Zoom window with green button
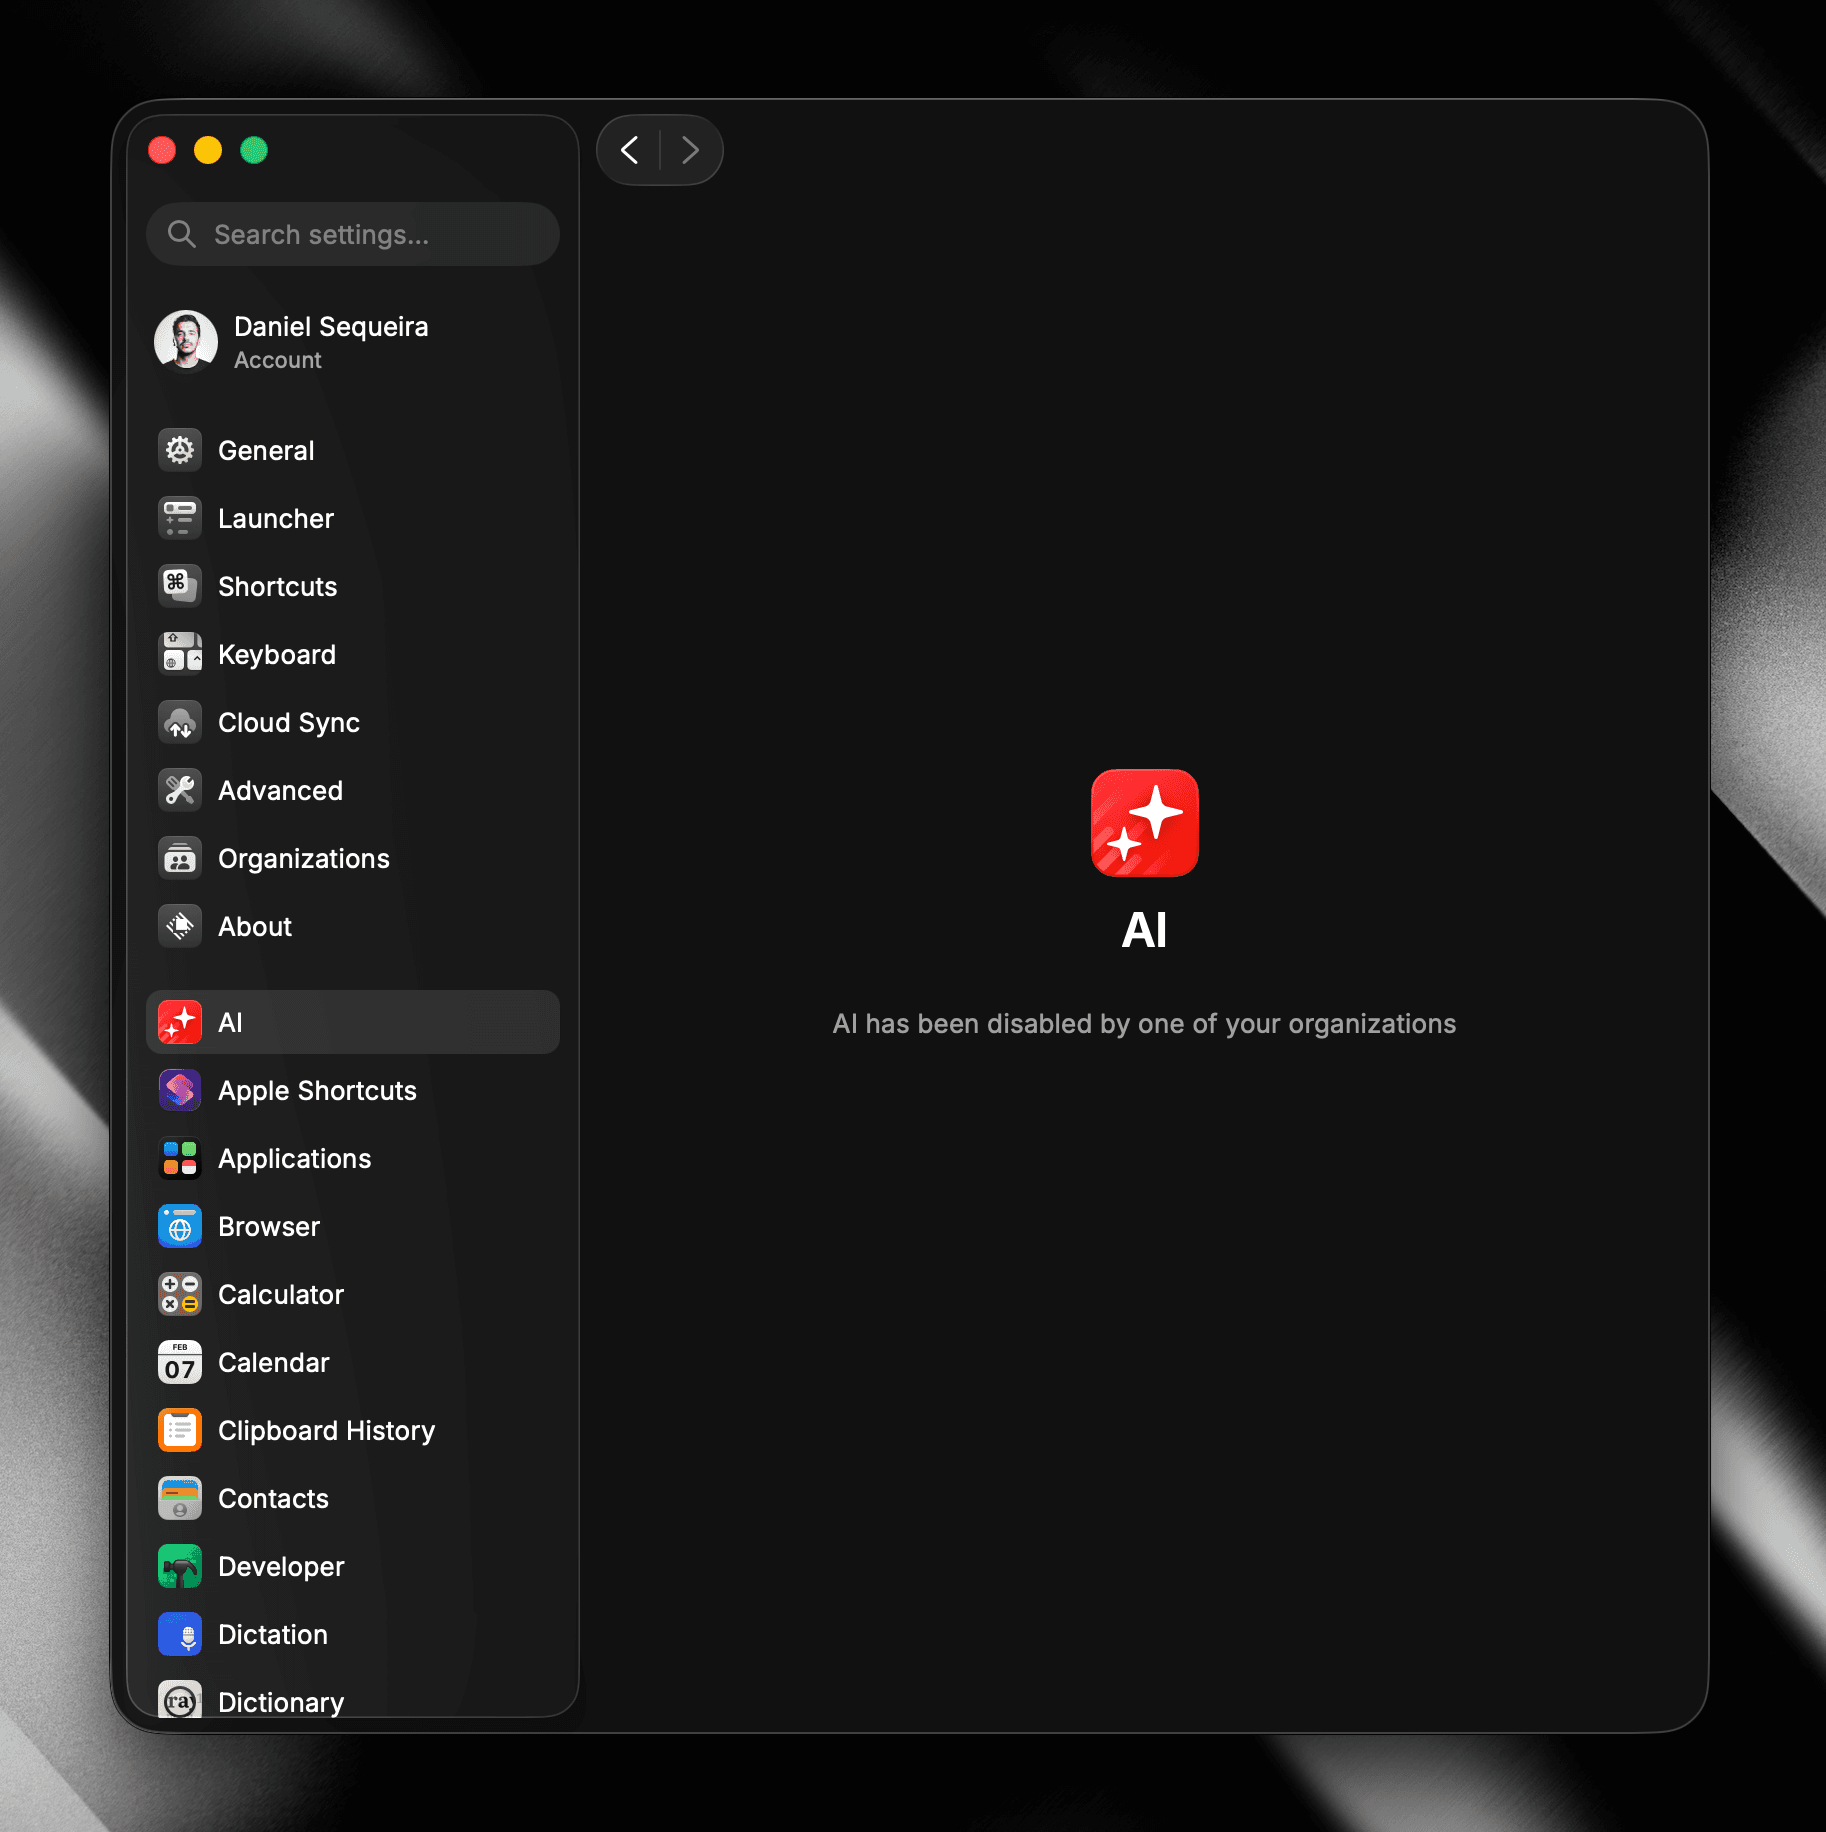This screenshot has height=1832, width=1826. tap(254, 150)
